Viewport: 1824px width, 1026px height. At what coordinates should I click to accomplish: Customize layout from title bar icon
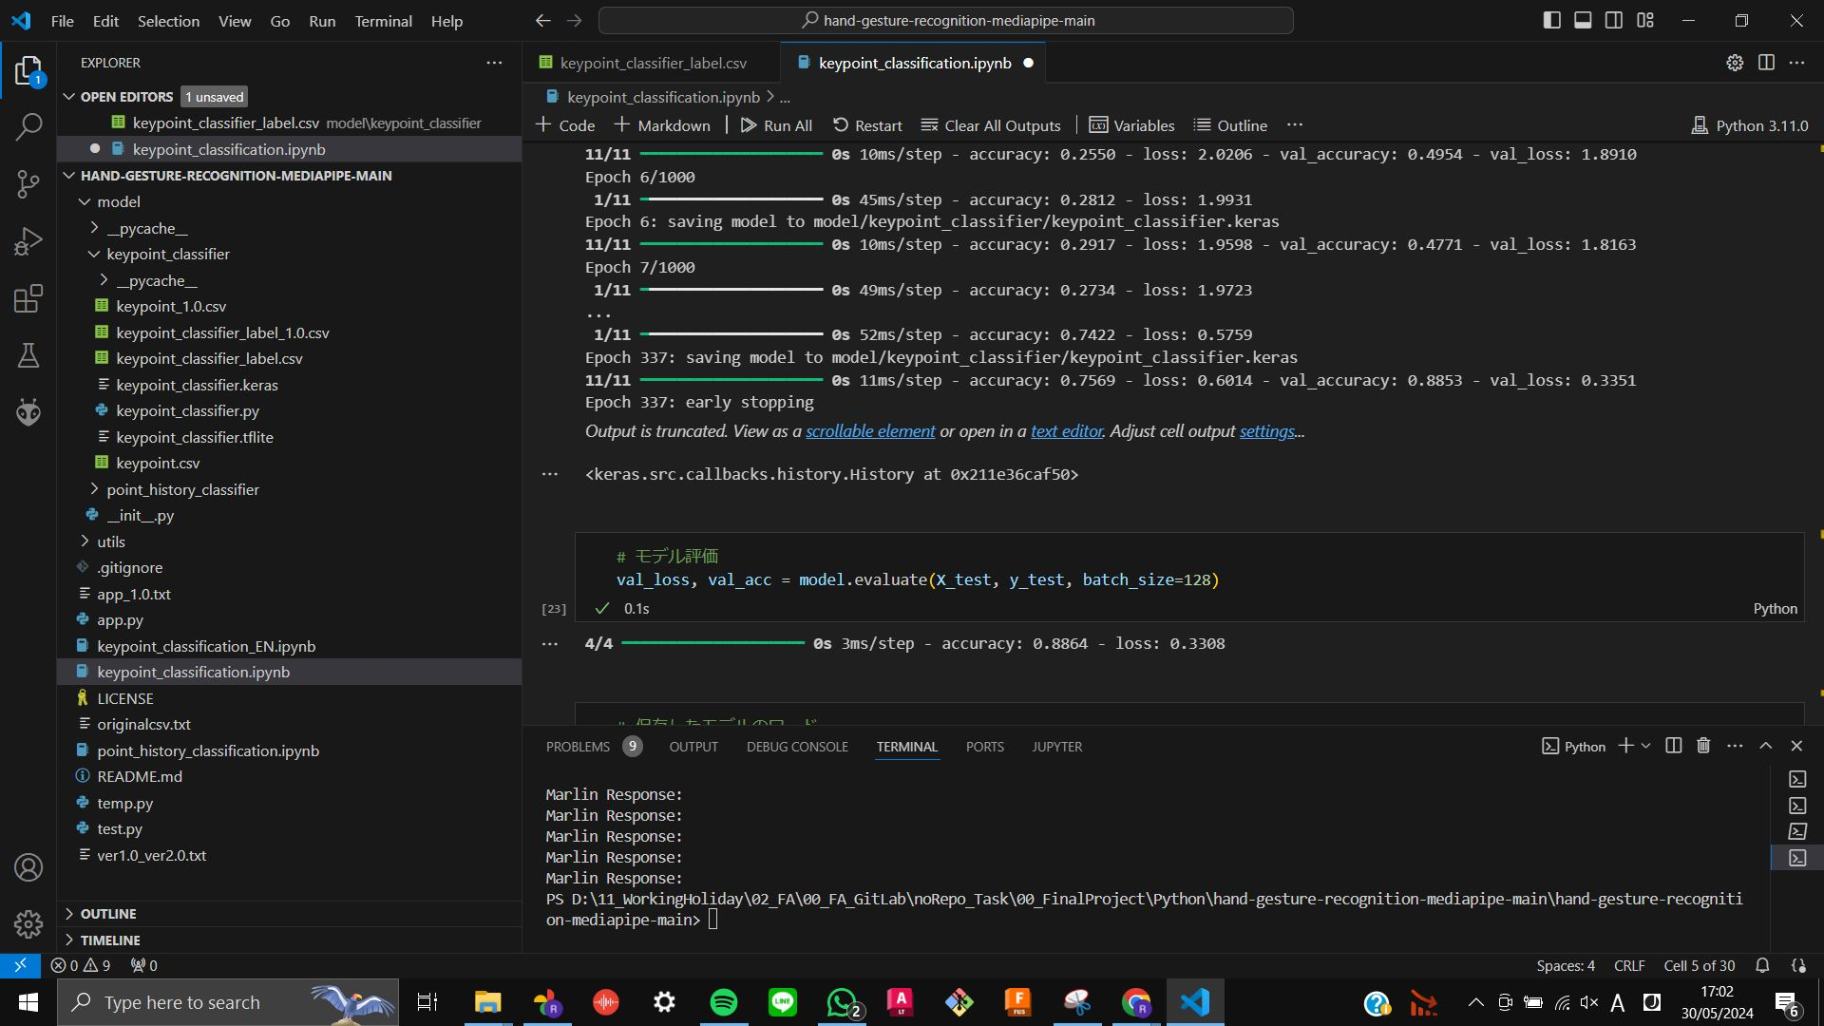[x=1645, y=20]
